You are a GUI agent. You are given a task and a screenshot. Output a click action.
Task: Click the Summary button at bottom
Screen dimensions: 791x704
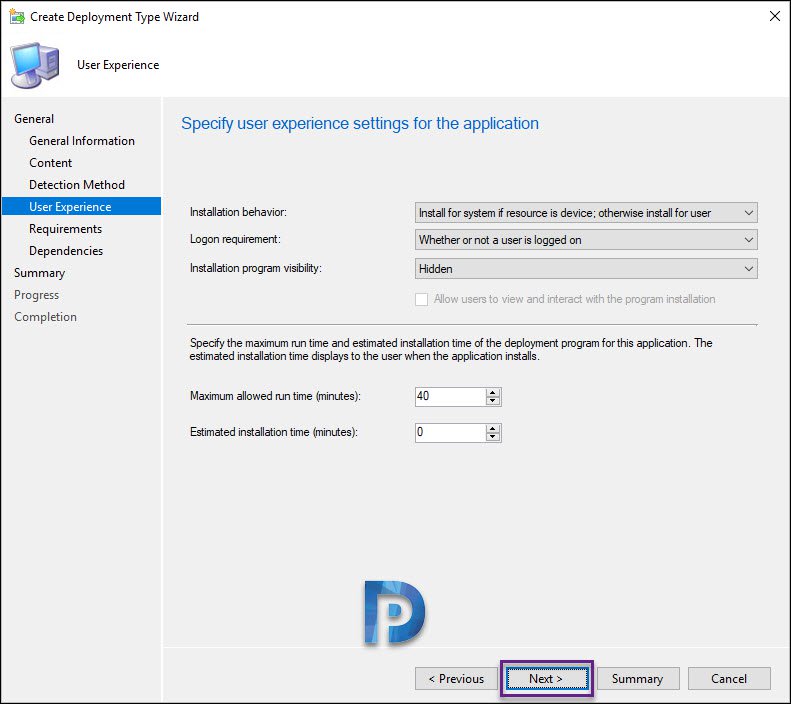[x=638, y=679]
